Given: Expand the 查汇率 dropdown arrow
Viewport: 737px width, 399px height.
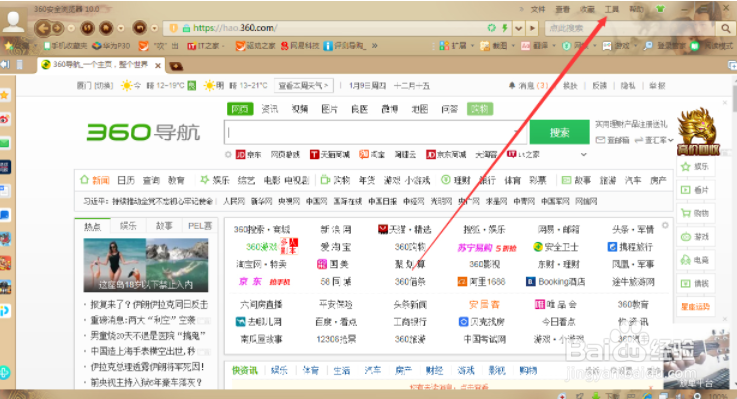Looking at the screenshot, I should tap(671, 140).
